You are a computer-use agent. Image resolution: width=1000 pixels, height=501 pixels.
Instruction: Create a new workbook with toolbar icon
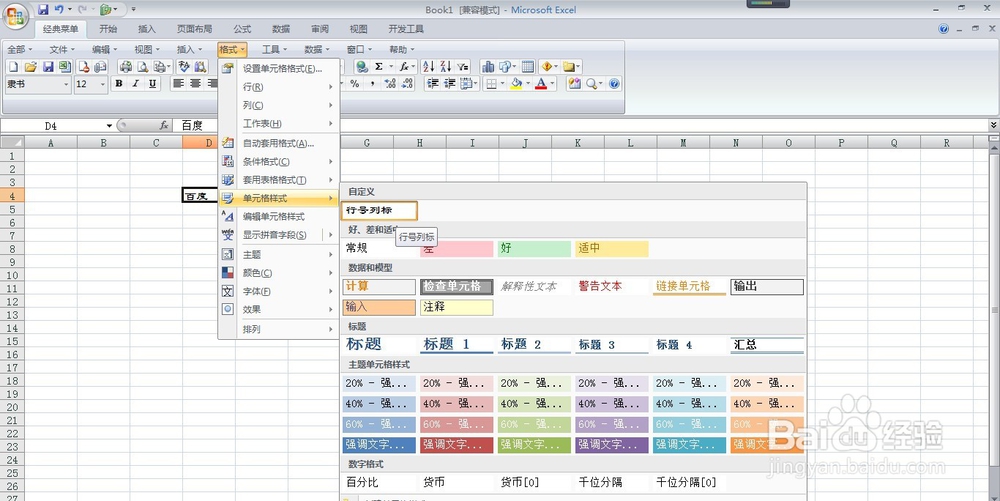13,66
